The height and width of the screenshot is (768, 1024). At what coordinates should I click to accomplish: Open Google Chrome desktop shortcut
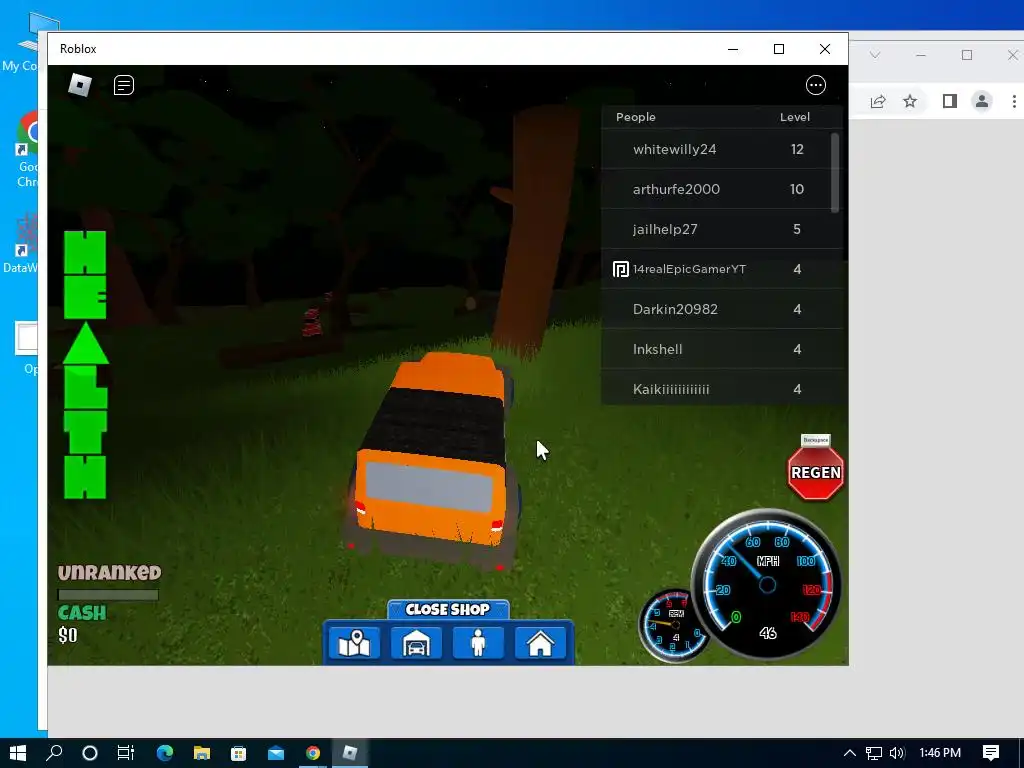(x=26, y=149)
